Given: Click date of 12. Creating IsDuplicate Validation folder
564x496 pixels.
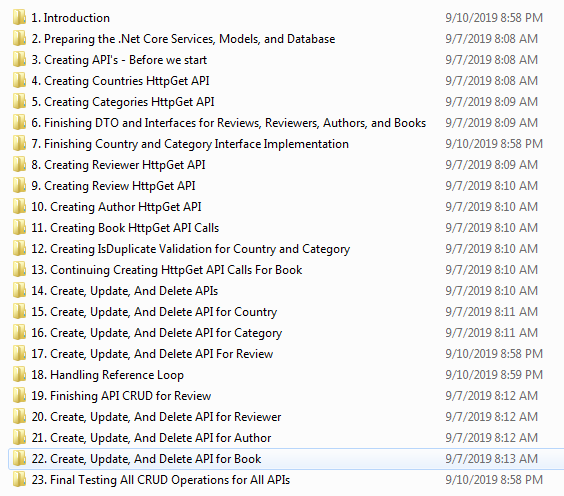Looking at the screenshot, I should point(491,249).
